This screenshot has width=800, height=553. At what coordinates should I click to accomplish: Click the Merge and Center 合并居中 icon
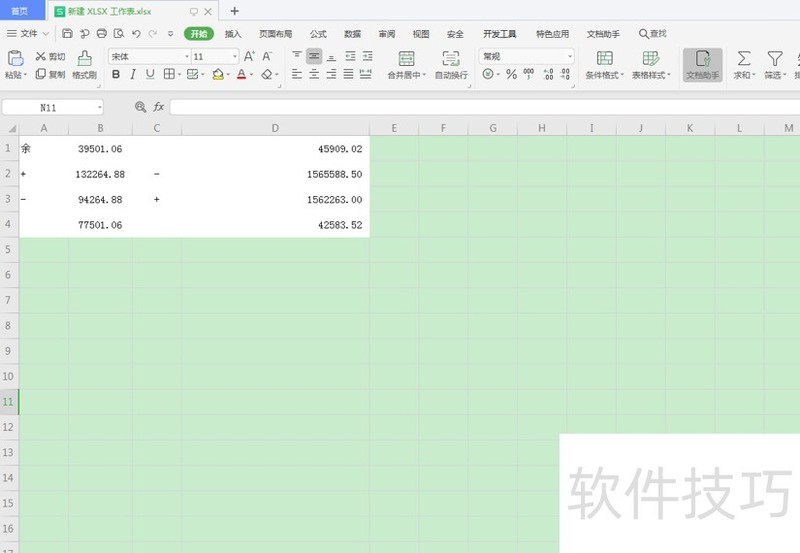pos(406,58)
